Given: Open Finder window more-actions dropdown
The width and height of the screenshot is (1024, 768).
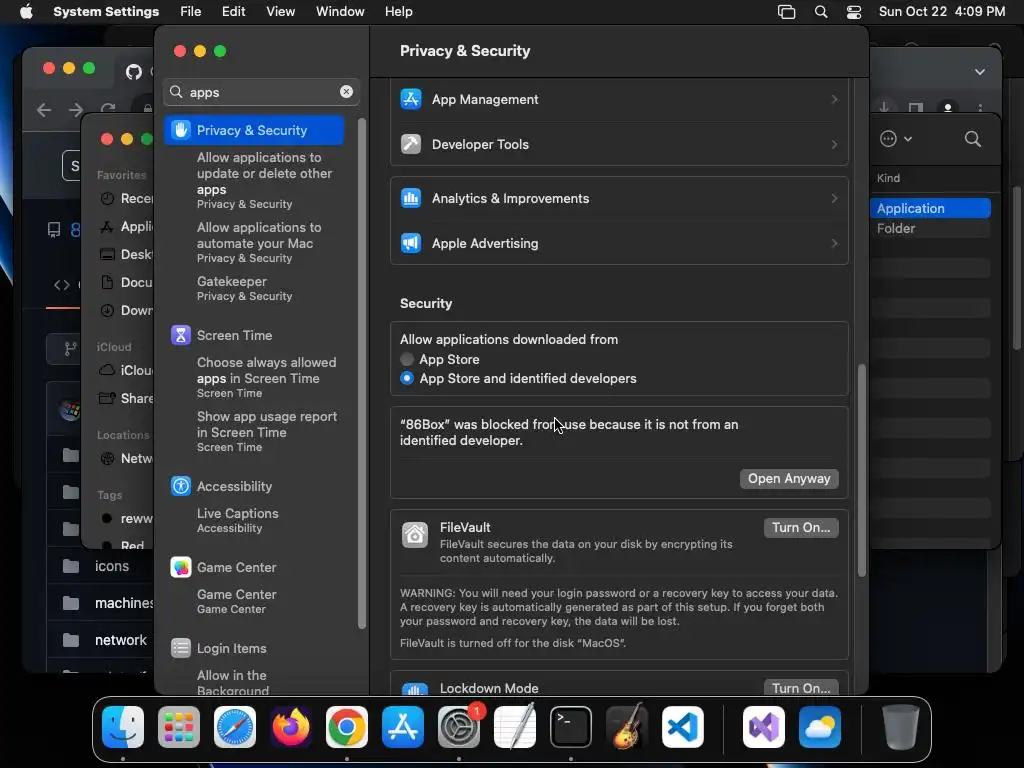Looking at the screenshot, I should point(895,139).
